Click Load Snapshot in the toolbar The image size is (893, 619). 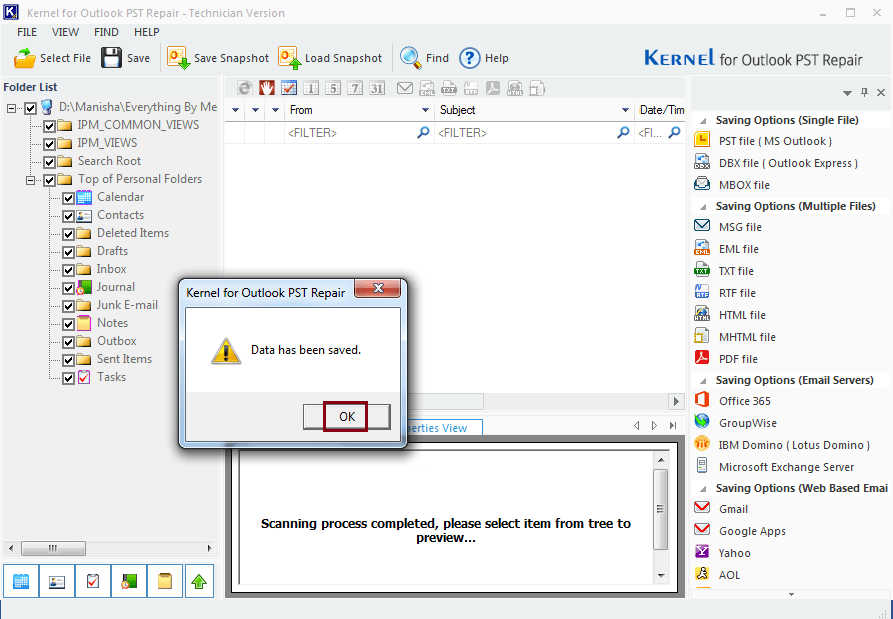click(330, 58)
